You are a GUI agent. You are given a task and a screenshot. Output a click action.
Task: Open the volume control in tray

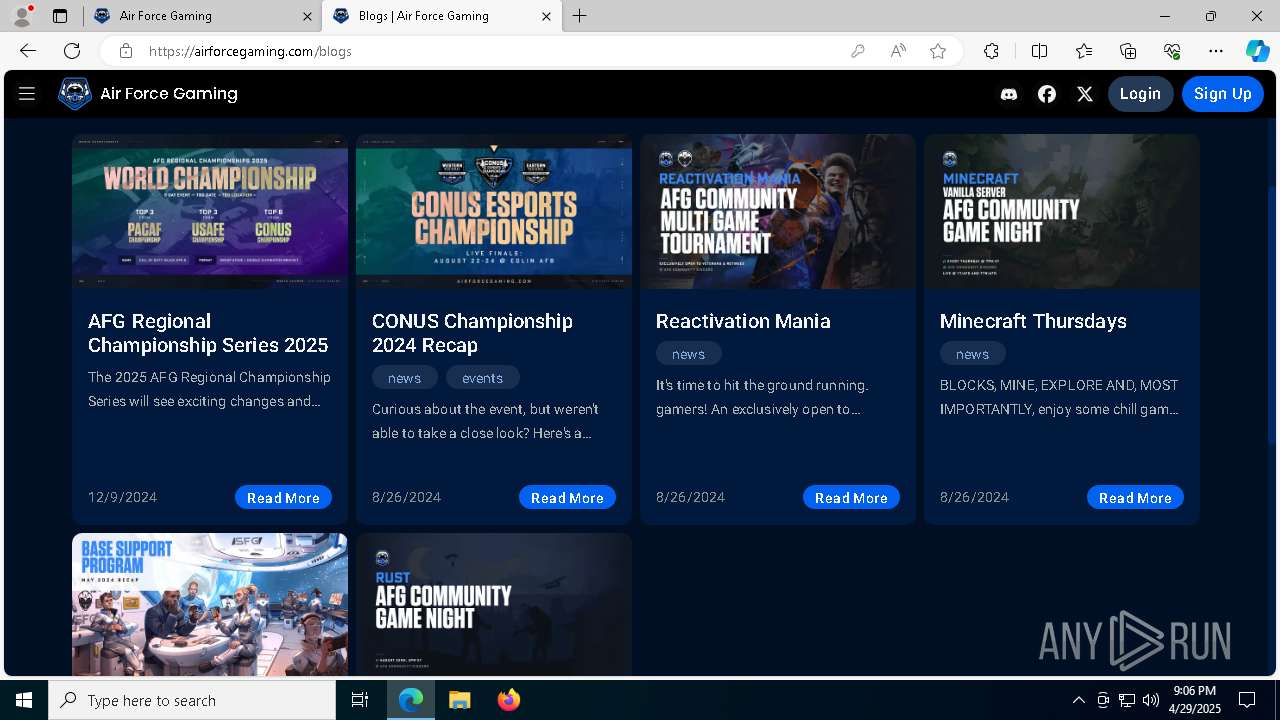(1151, 700)
